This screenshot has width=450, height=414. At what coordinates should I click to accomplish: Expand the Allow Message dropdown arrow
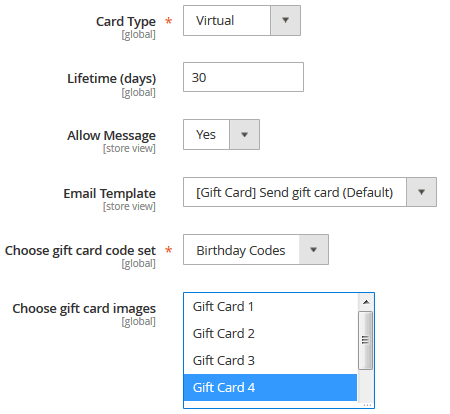(x=244, y=135)
